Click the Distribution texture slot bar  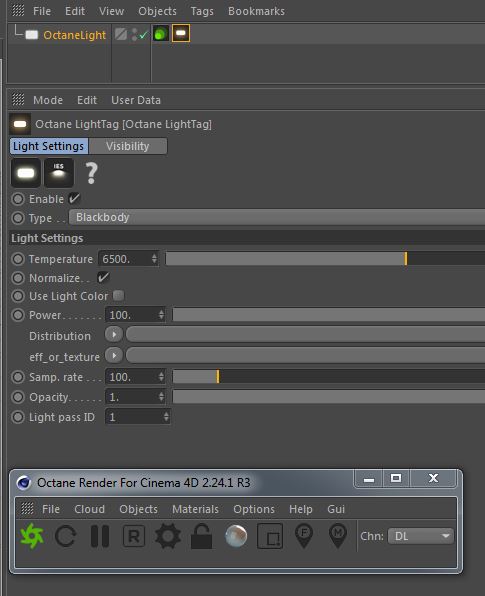pyautogui.click(x=306, y=334)
